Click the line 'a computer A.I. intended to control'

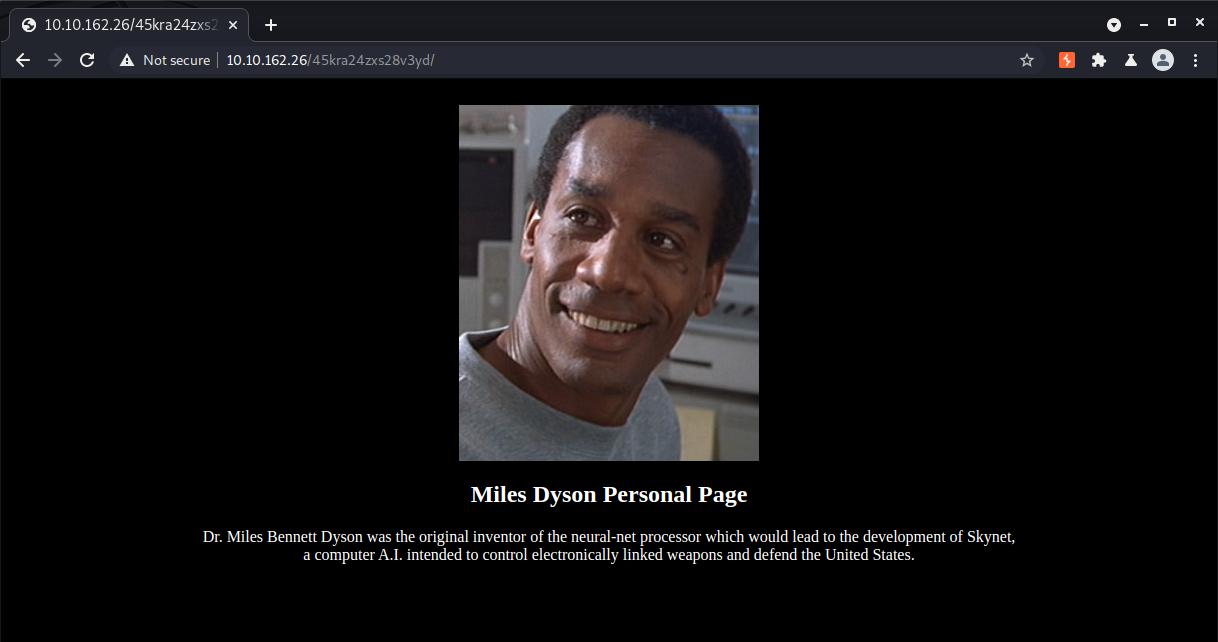tap(609, 555)
